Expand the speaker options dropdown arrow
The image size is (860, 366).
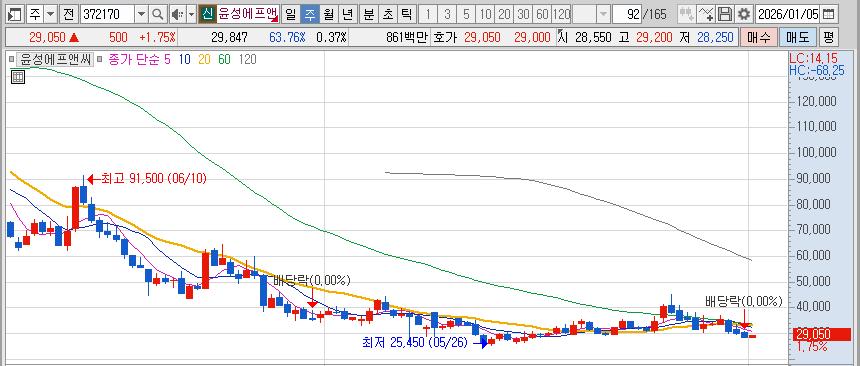coord(191,14)
